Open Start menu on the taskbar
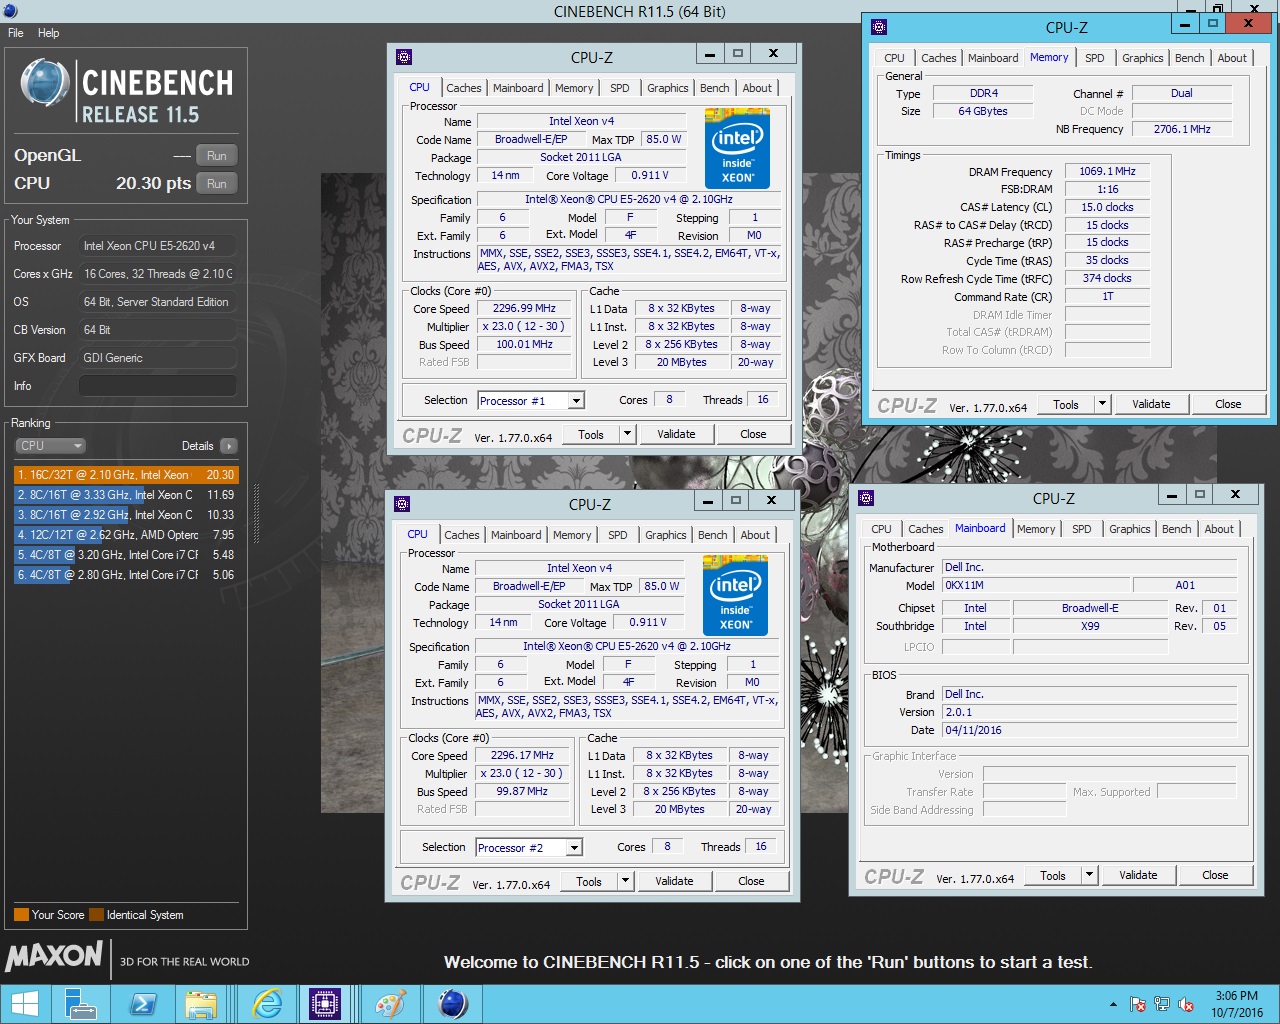The height and width of the screenshot is (1024, 1280). [x=24, y=1004]
